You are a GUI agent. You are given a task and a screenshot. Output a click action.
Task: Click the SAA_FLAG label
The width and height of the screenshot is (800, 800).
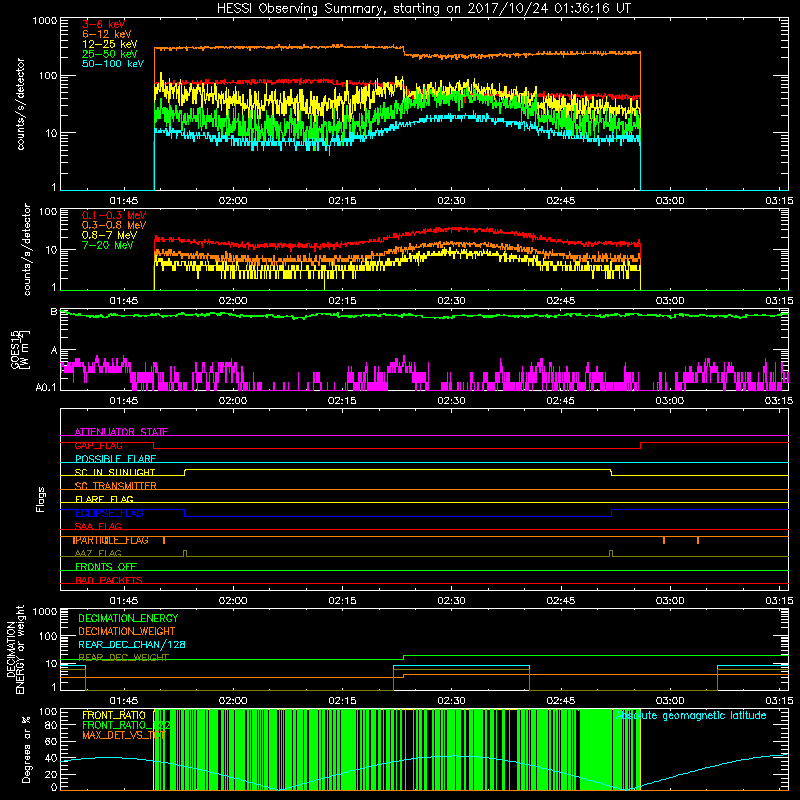click(98, 526)
